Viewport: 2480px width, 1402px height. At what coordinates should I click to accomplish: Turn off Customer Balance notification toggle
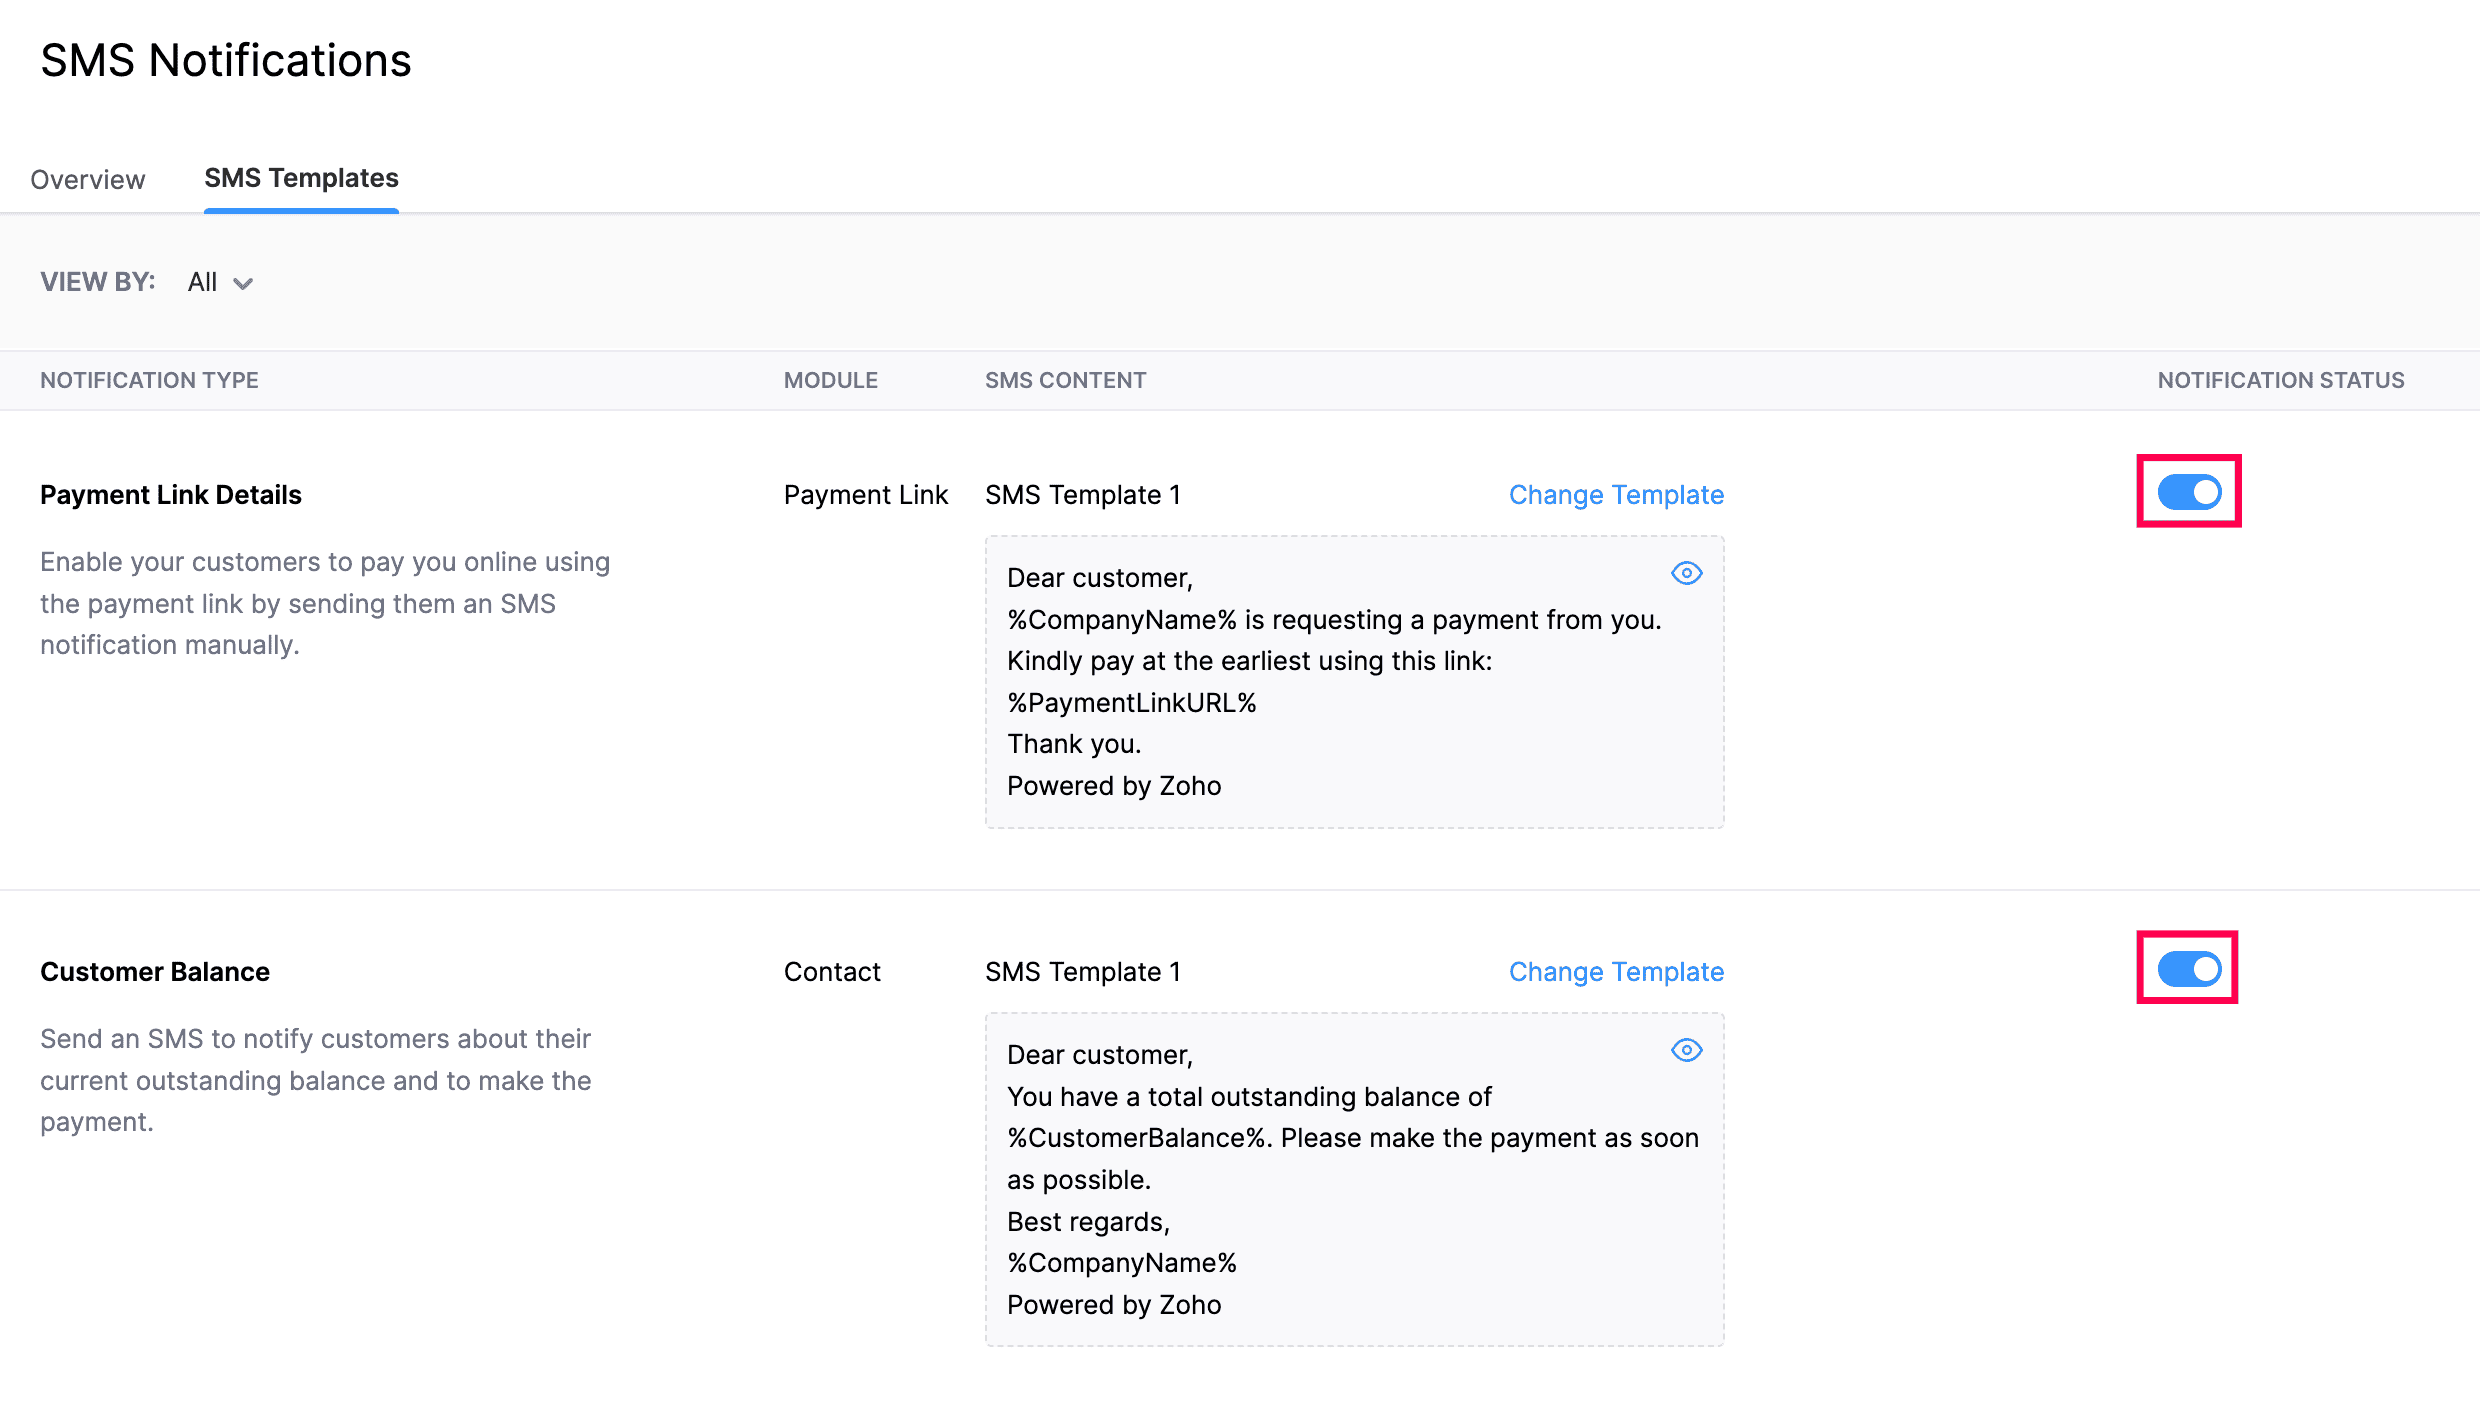click(2188, 969)
